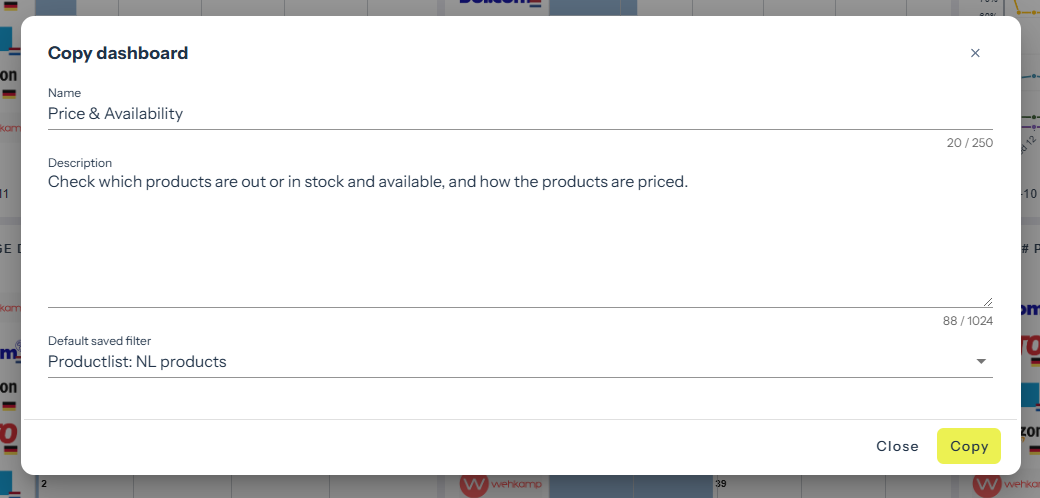Screen dimensions: 1040x498
Task: Click the yellow Copy button
Action: (x=968, y=446)
